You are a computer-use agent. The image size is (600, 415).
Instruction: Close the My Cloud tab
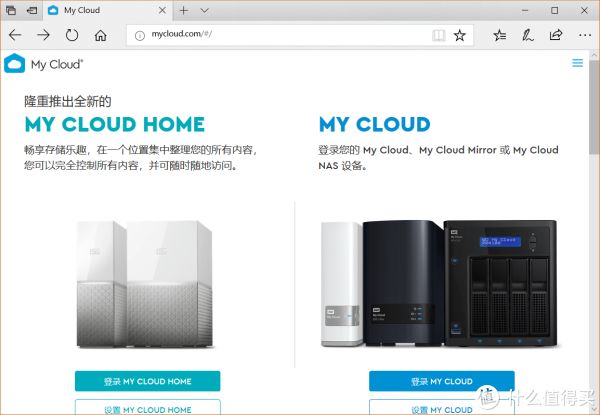click(x=162, y=10)
